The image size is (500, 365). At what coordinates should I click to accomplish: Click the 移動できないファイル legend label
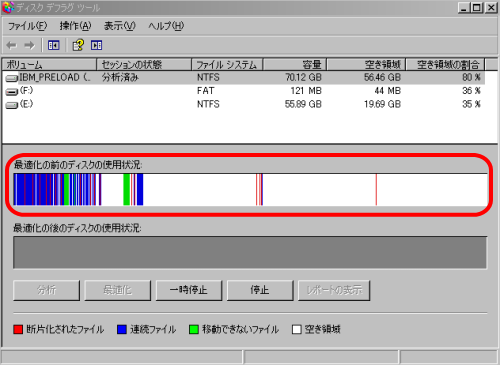click(x=240, y=330)
